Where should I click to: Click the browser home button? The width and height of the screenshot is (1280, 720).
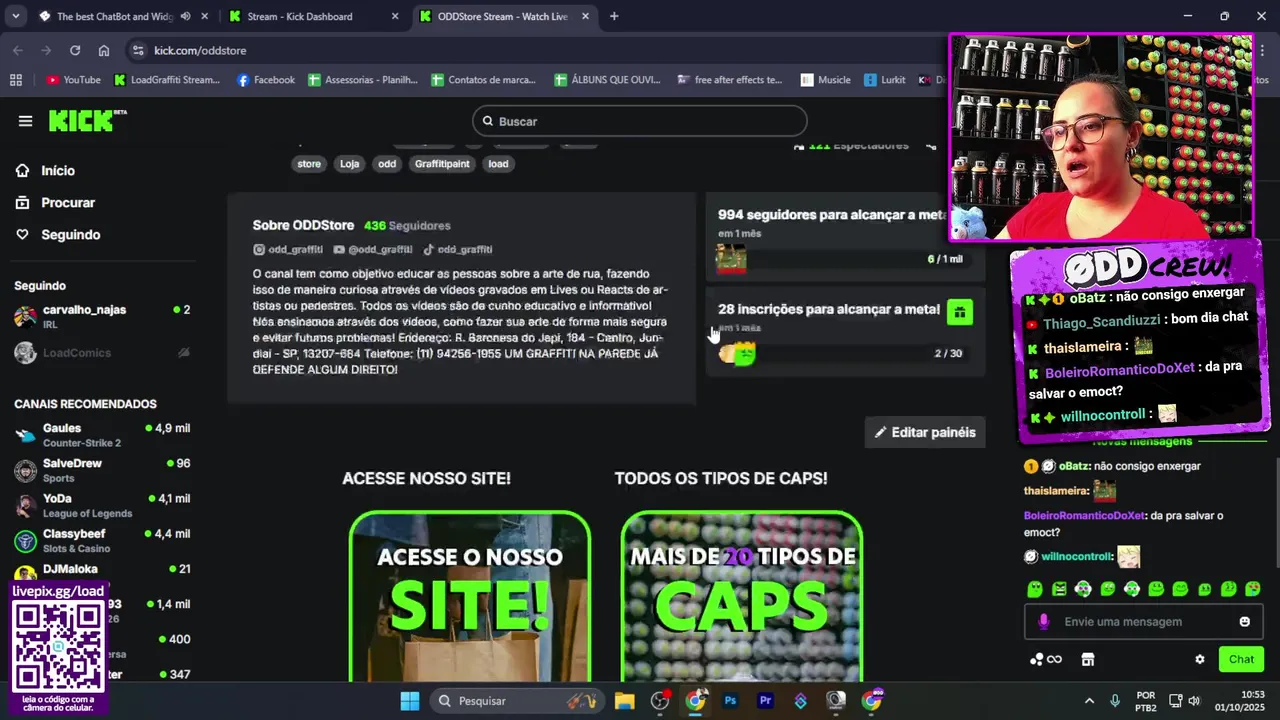(x=104, y=51)
